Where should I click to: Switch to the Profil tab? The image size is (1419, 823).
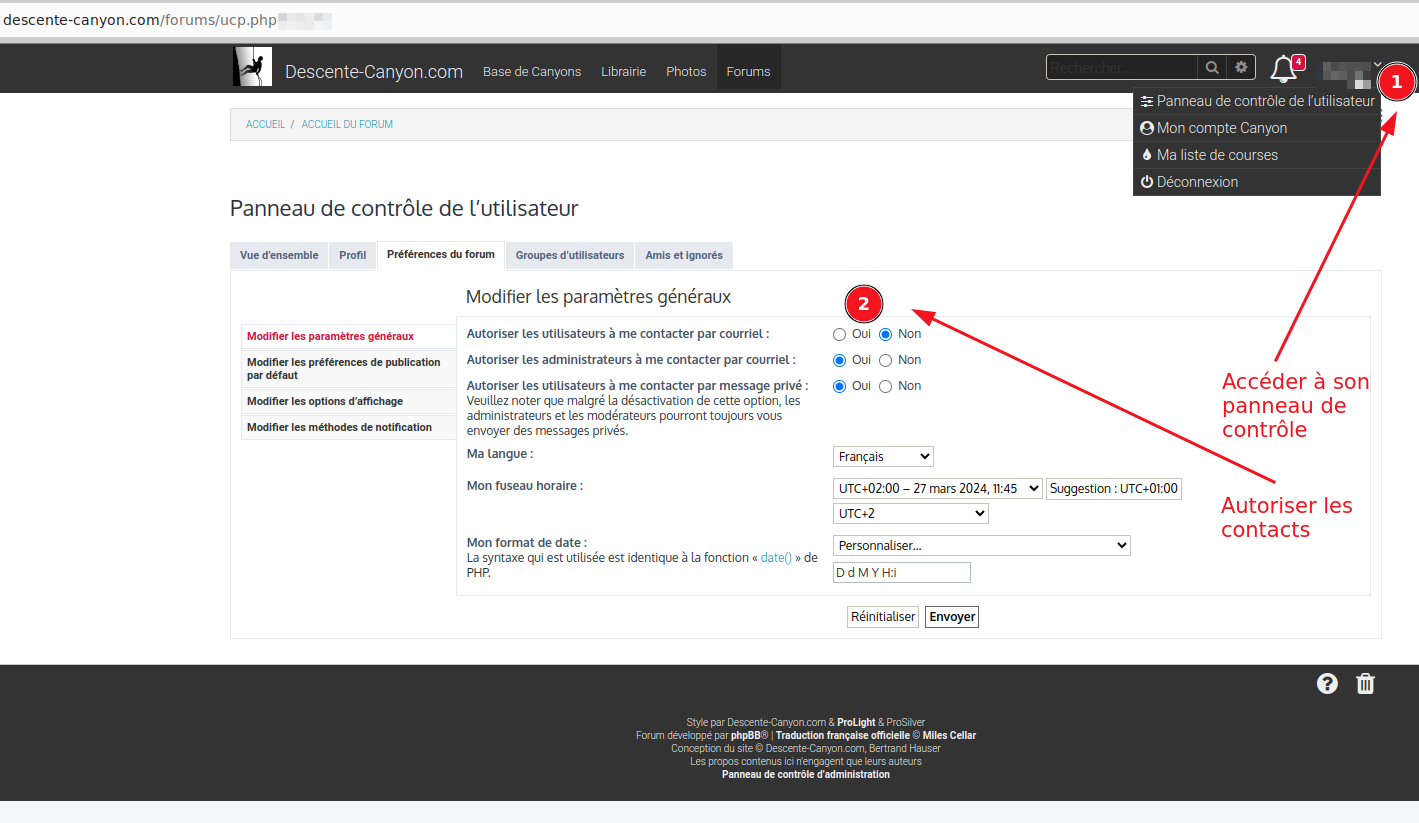[352, 256]
